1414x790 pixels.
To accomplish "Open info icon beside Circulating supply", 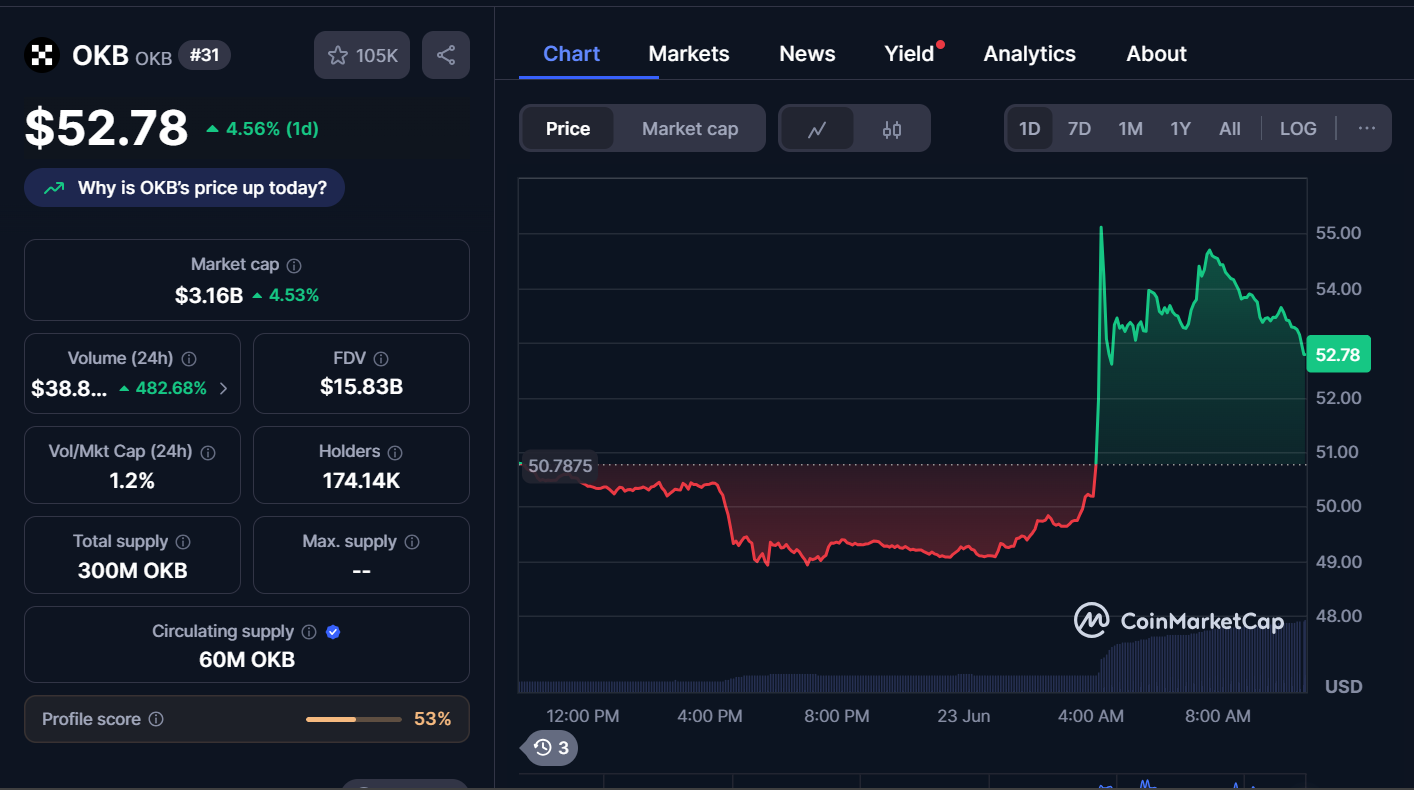I will coord(309,632).
